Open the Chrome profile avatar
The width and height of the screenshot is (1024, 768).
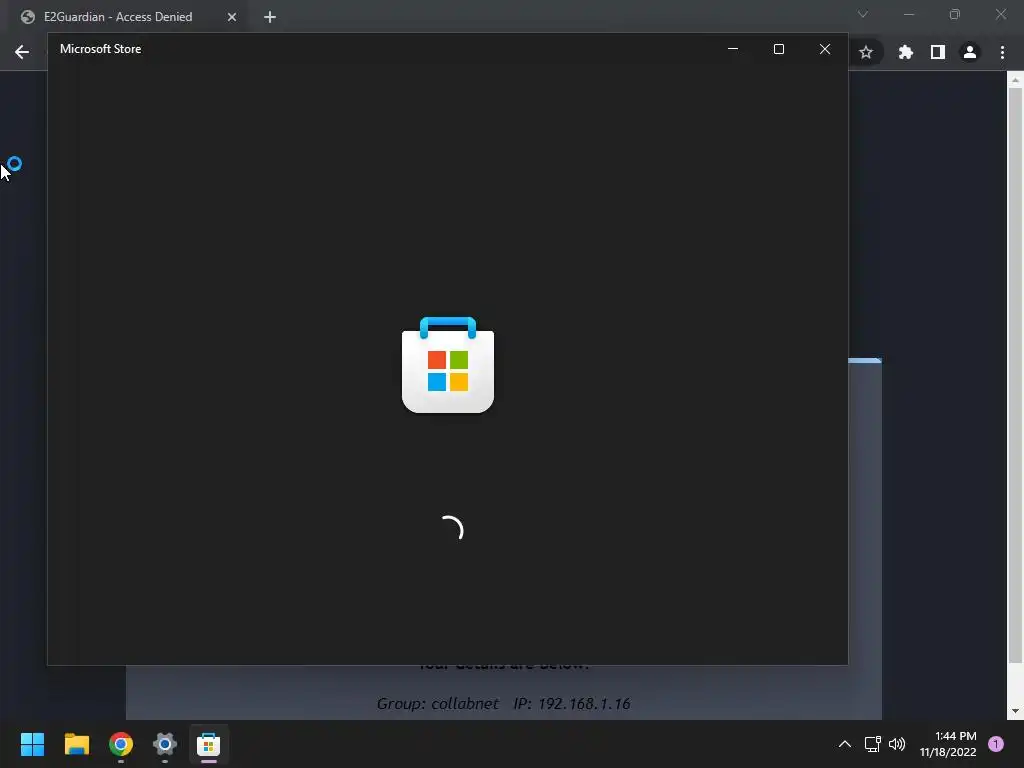pyautogui.click(x=970, y=52)
